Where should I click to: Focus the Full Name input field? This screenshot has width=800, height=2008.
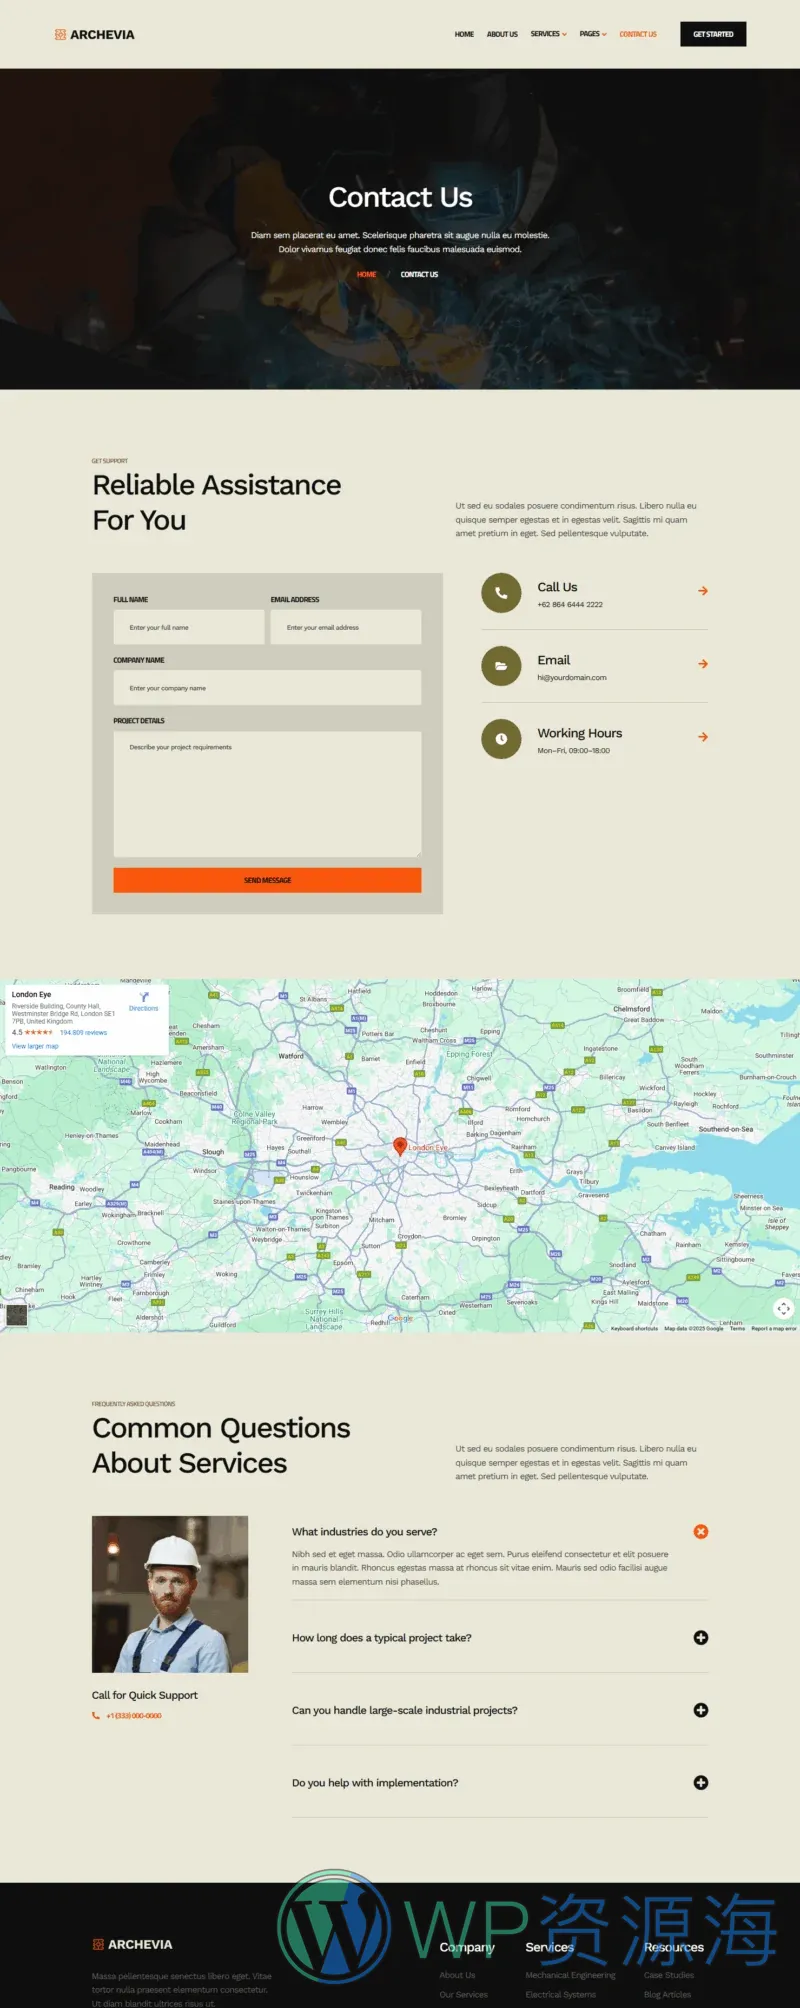[189, 627]
